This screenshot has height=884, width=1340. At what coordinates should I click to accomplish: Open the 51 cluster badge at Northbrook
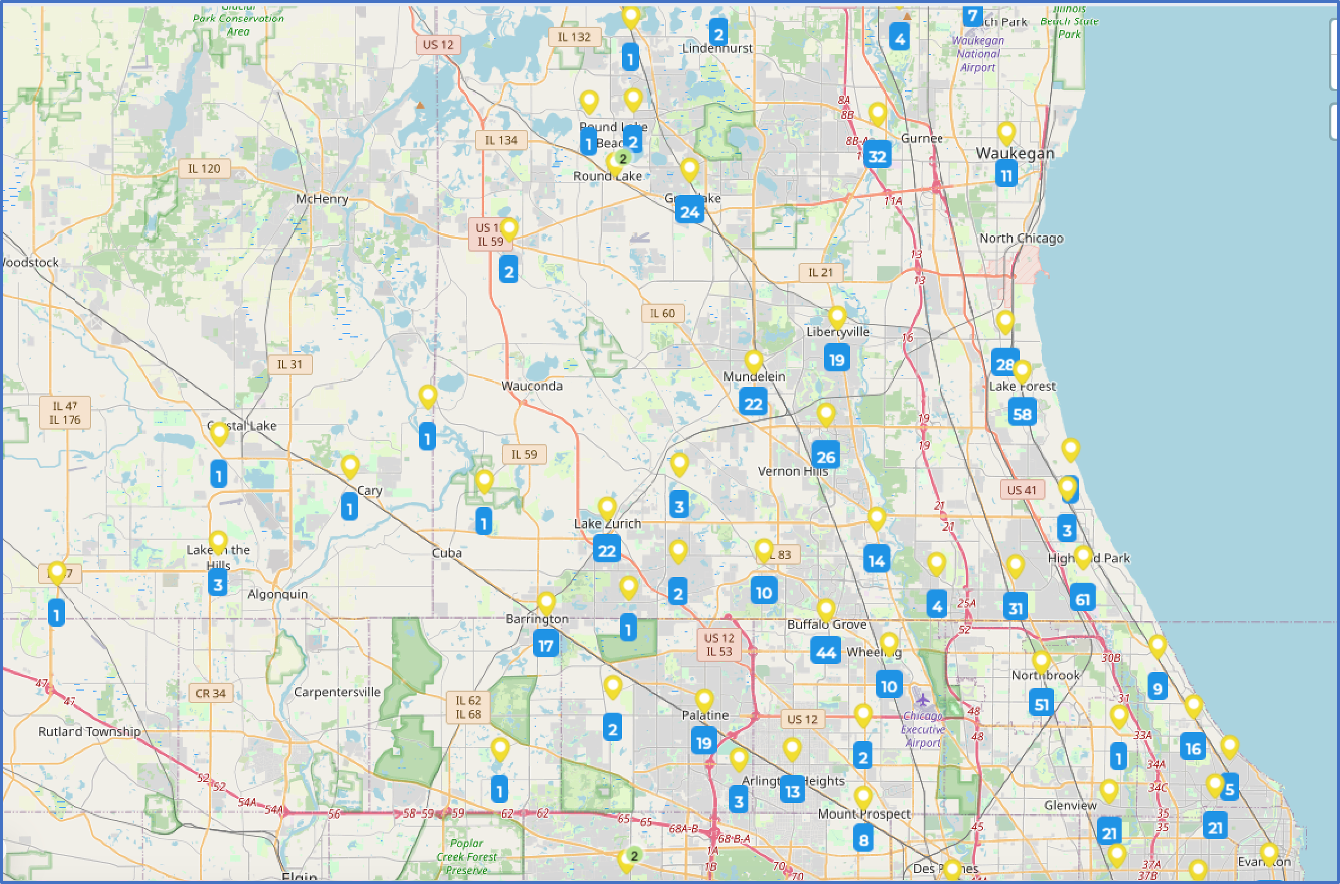(1041, 703)
